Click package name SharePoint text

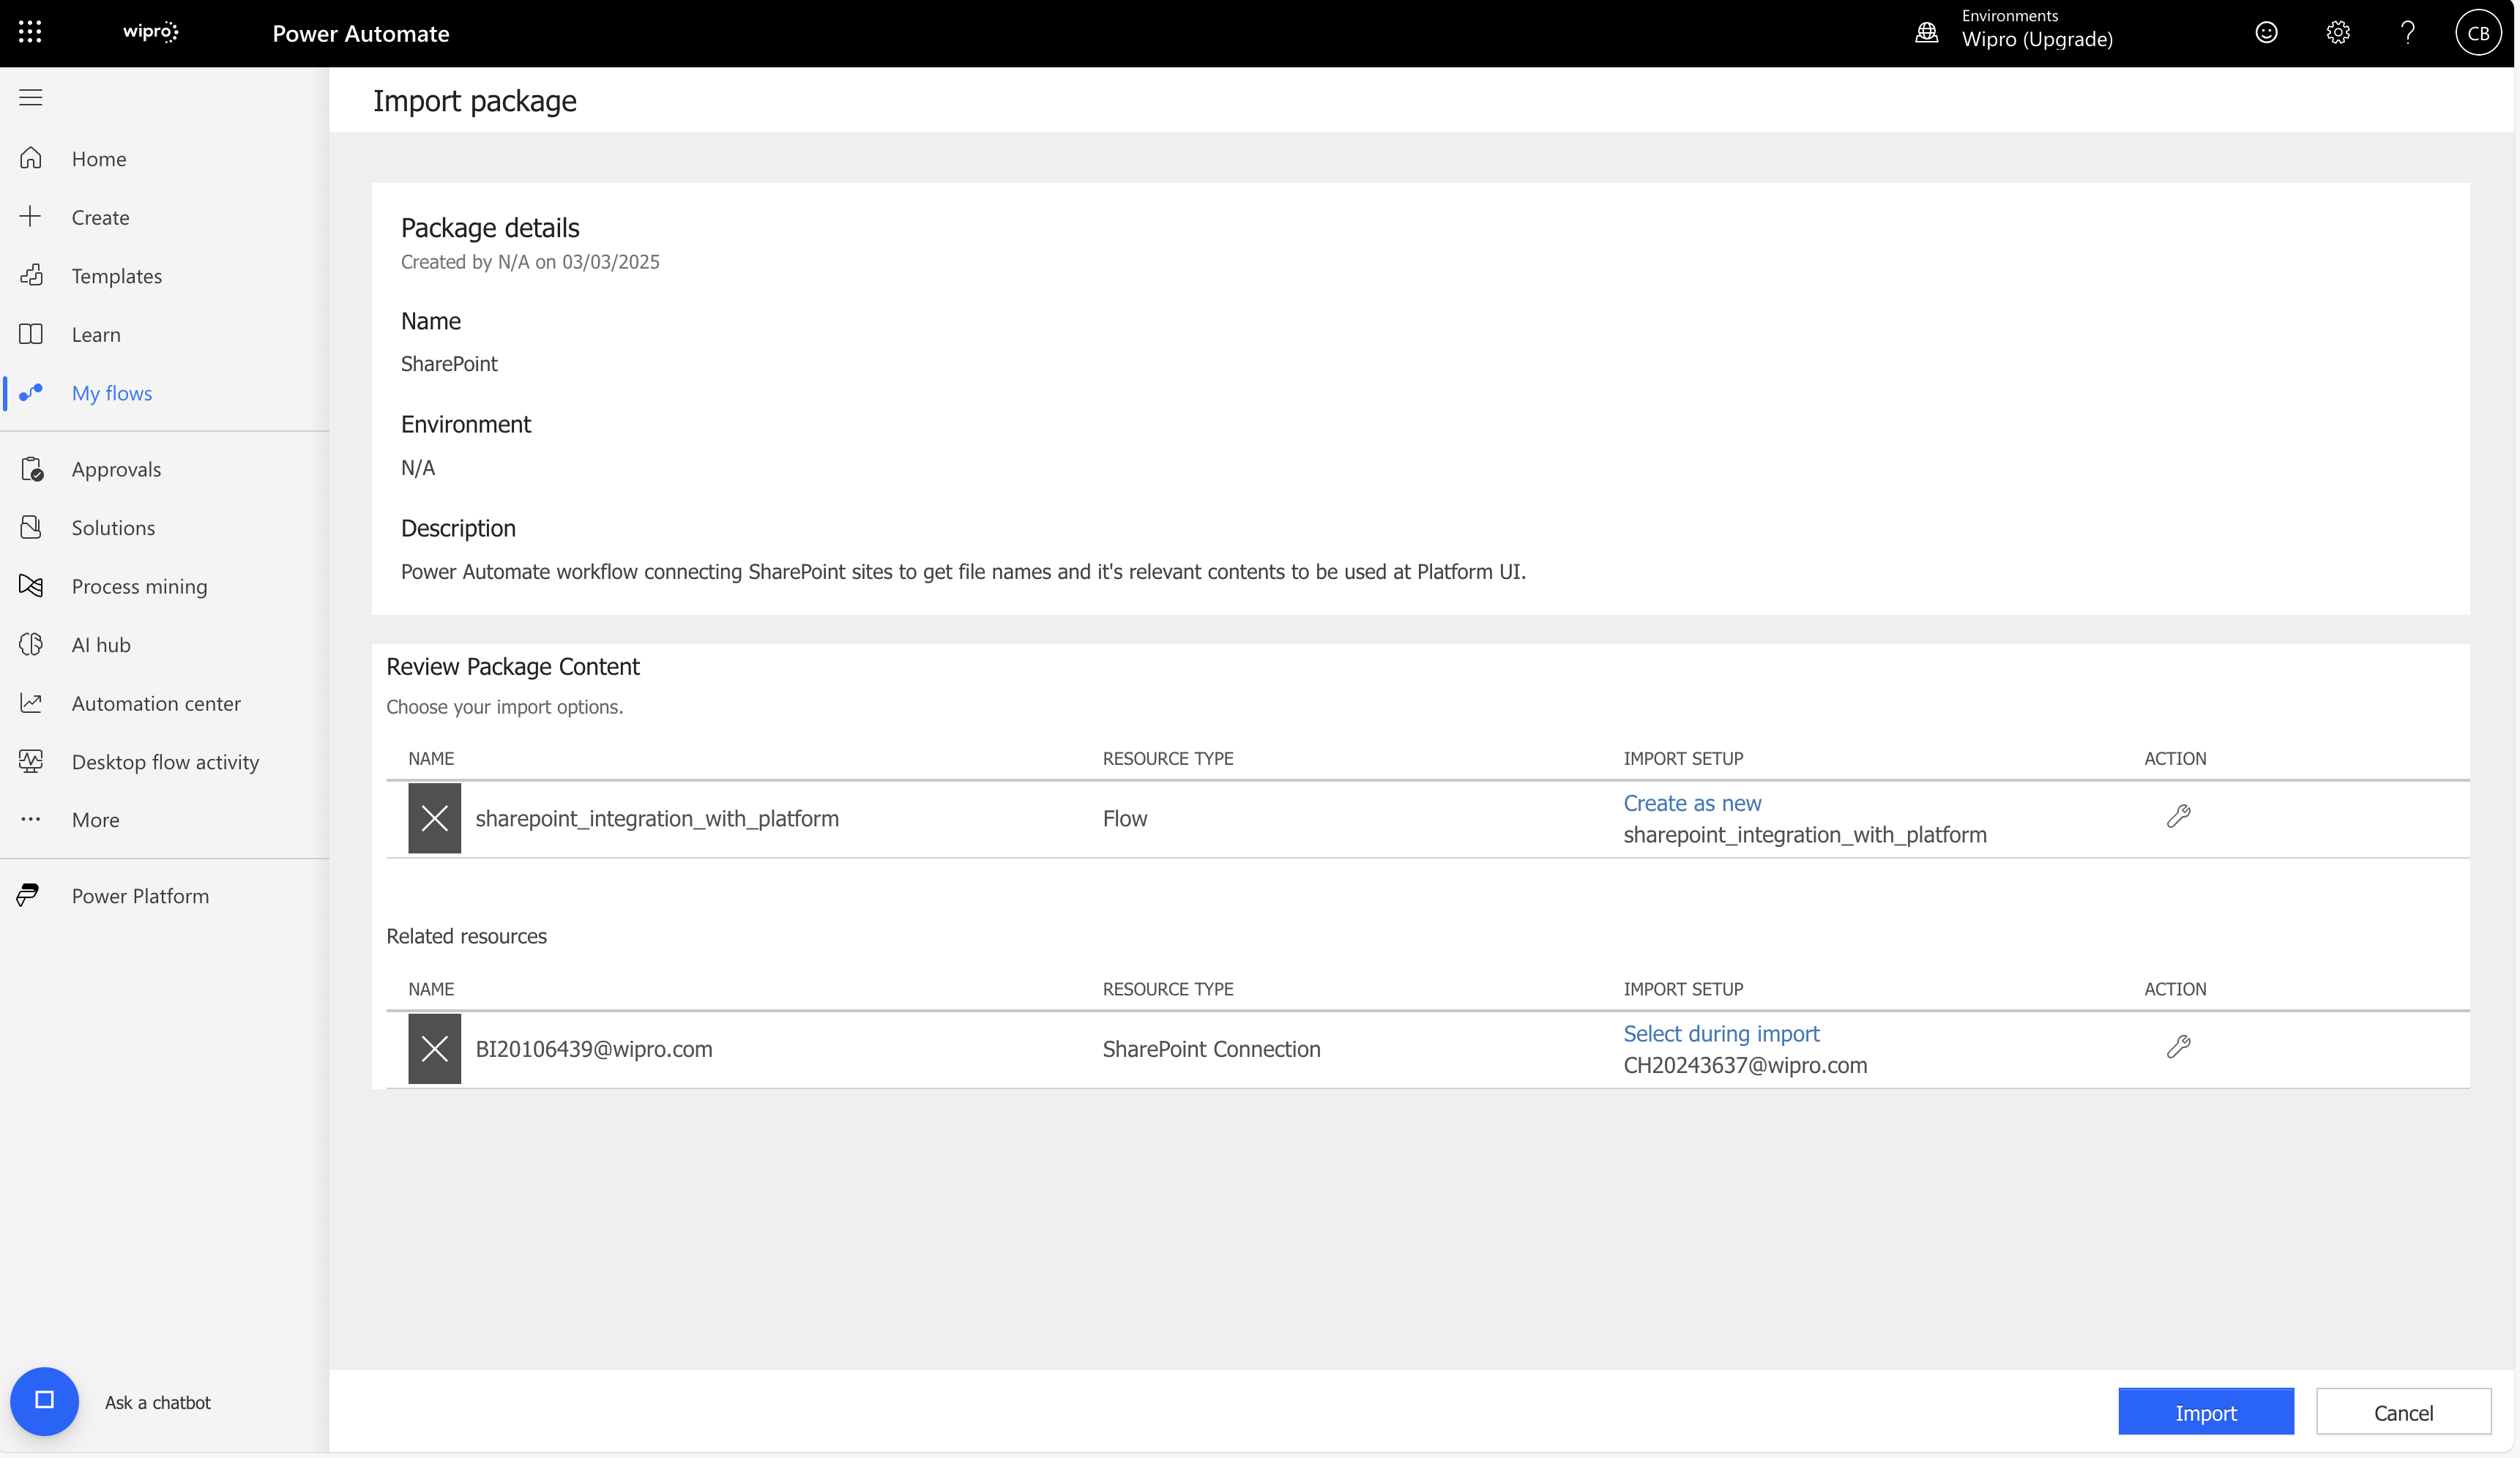[x=449, y=363]
